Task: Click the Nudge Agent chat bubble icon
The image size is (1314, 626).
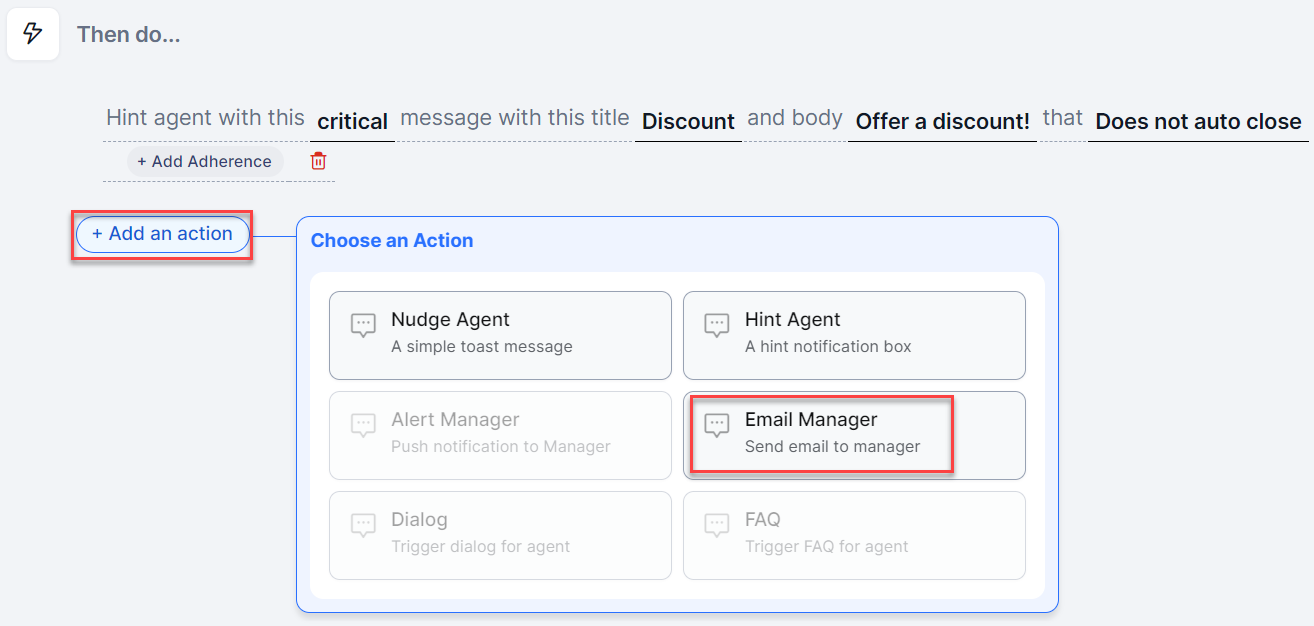Action: point(363,325)
